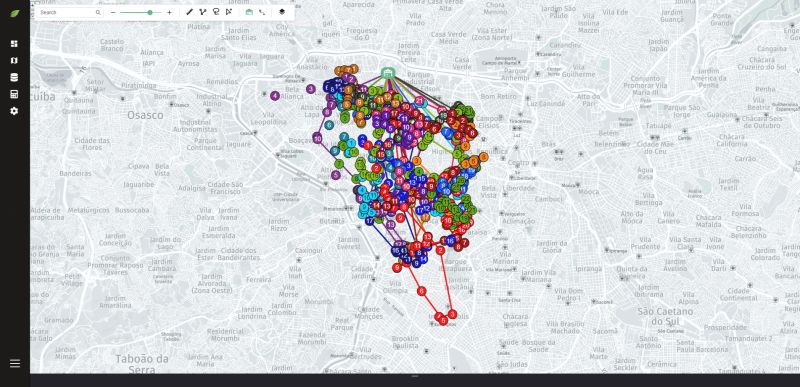
Task: Open the map view icon in sidebar
Action: [14, 61]
